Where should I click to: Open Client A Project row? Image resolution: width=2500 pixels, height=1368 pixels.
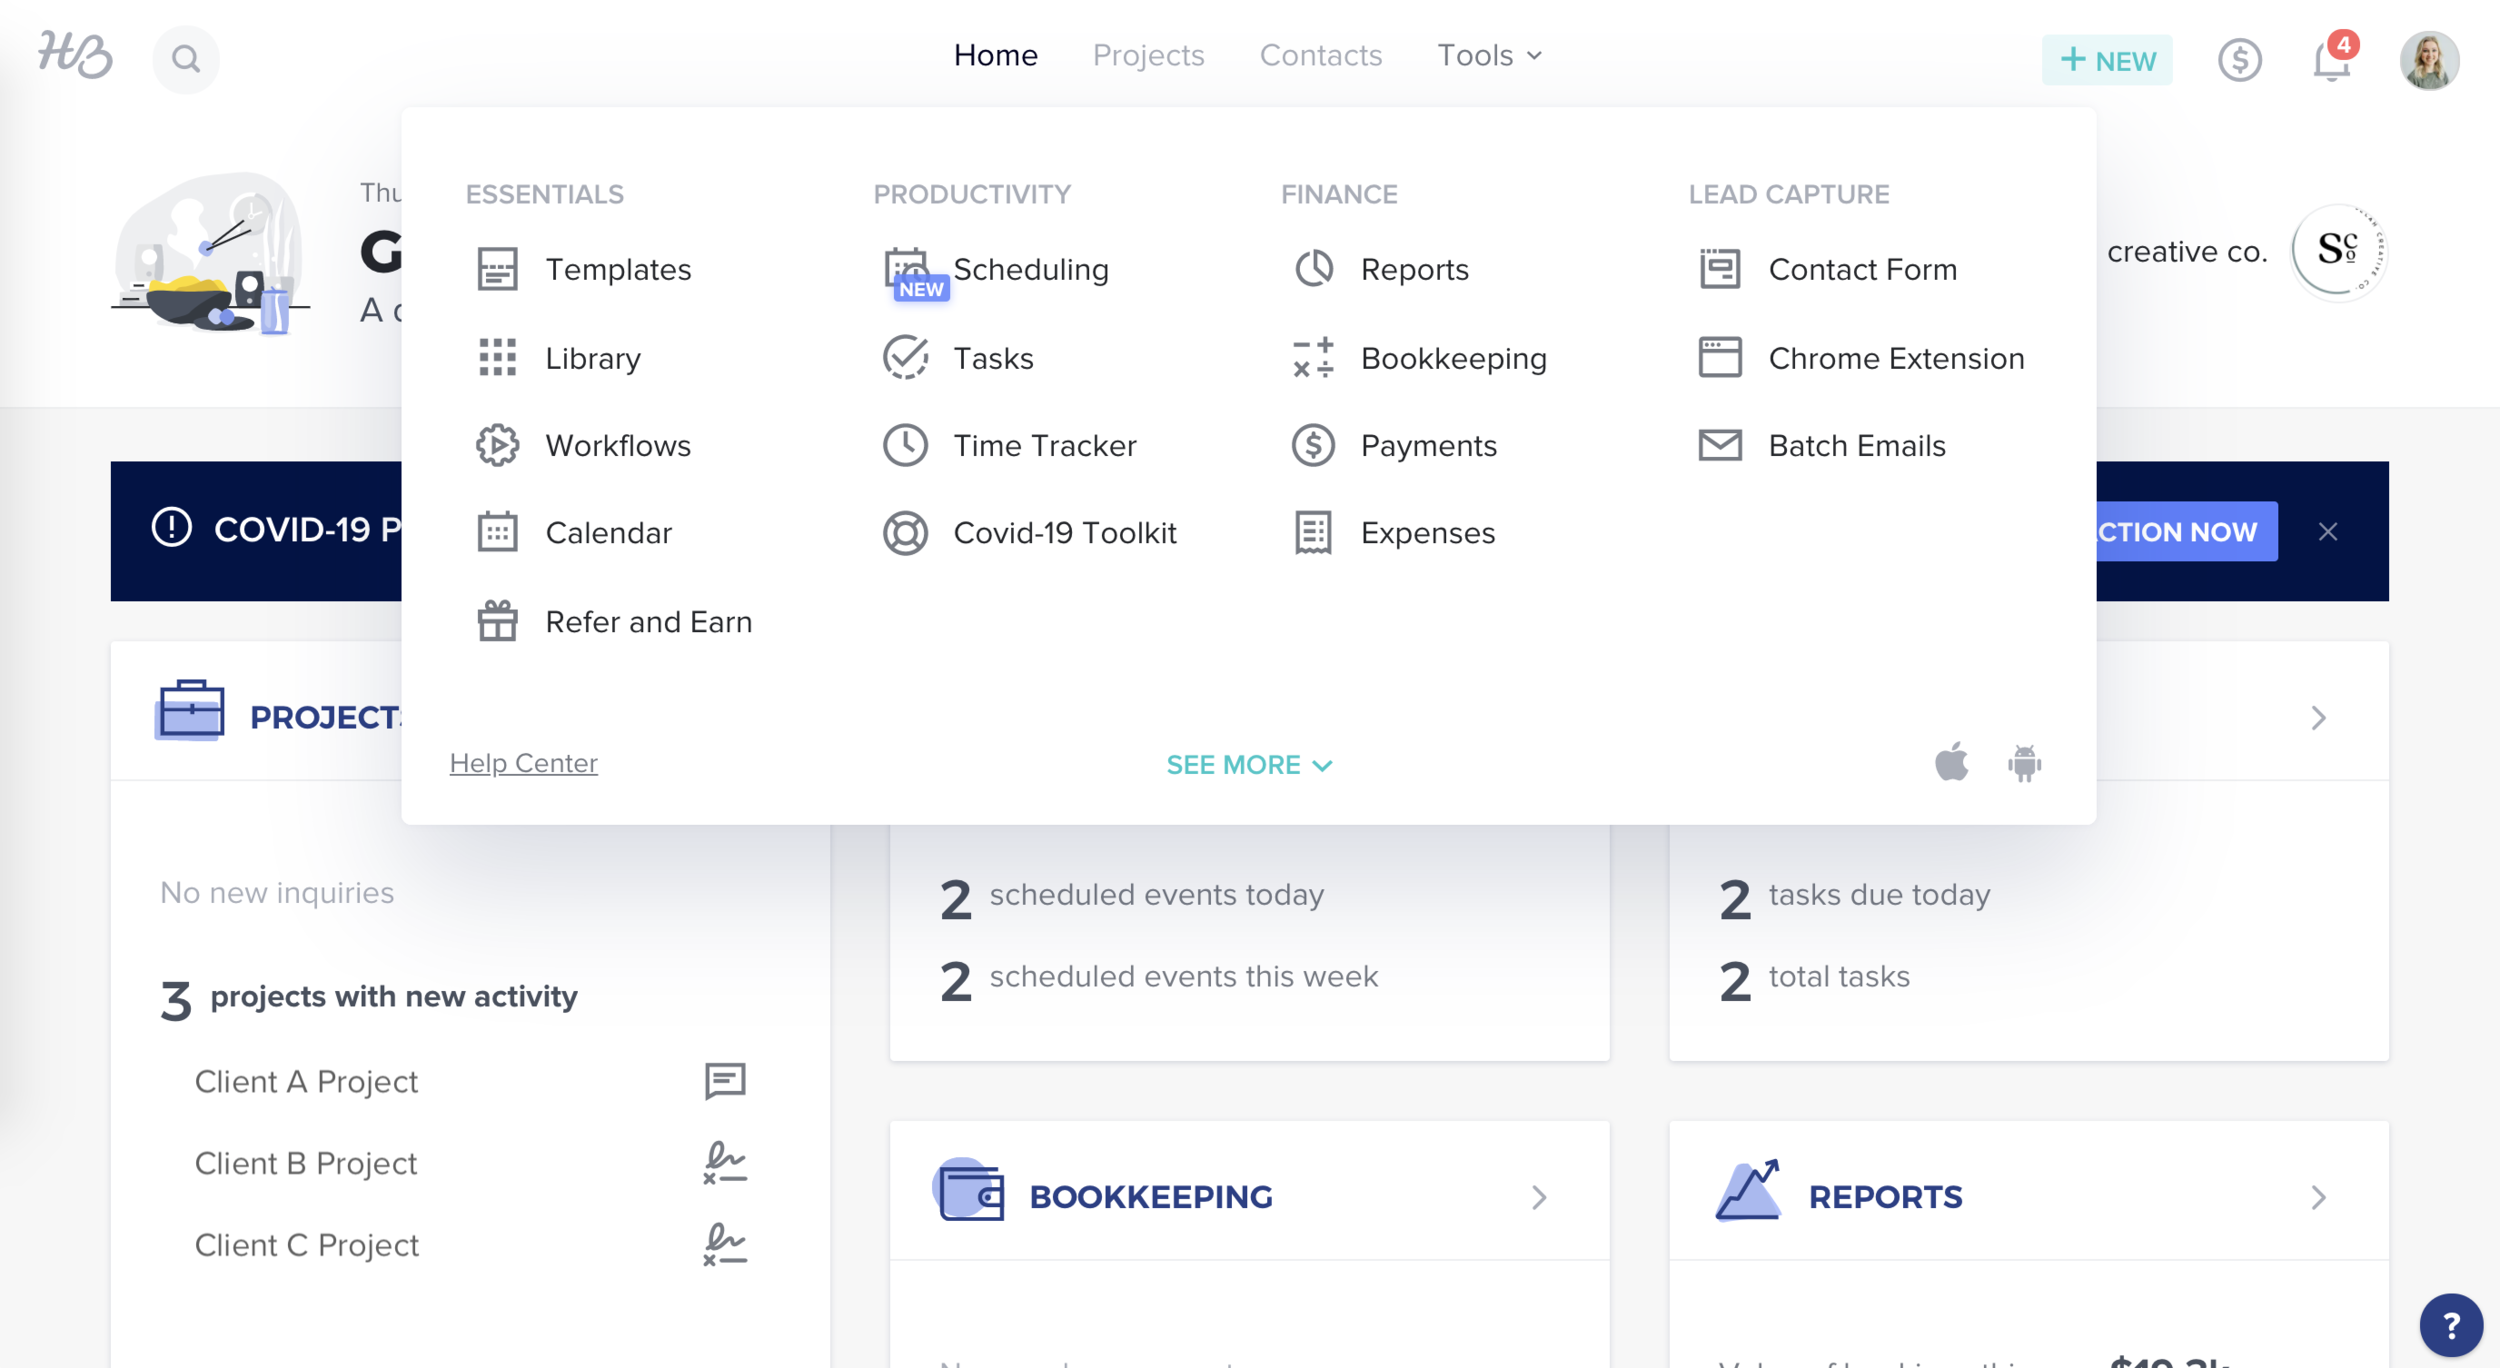470,1081
